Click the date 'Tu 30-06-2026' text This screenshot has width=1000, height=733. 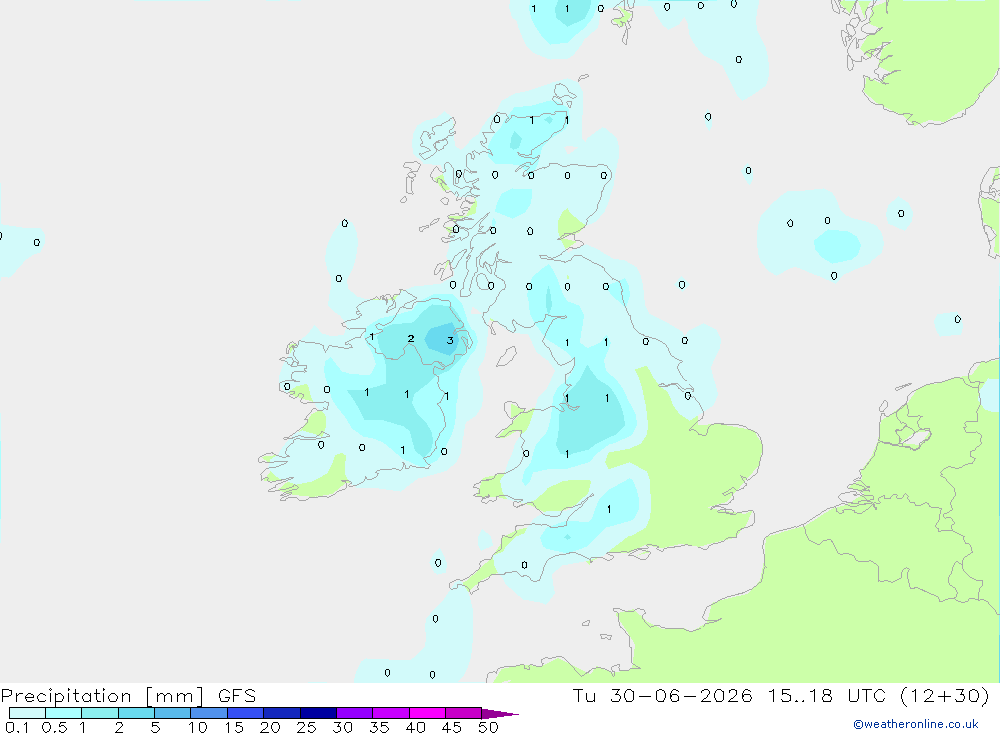tap(662, 695)
